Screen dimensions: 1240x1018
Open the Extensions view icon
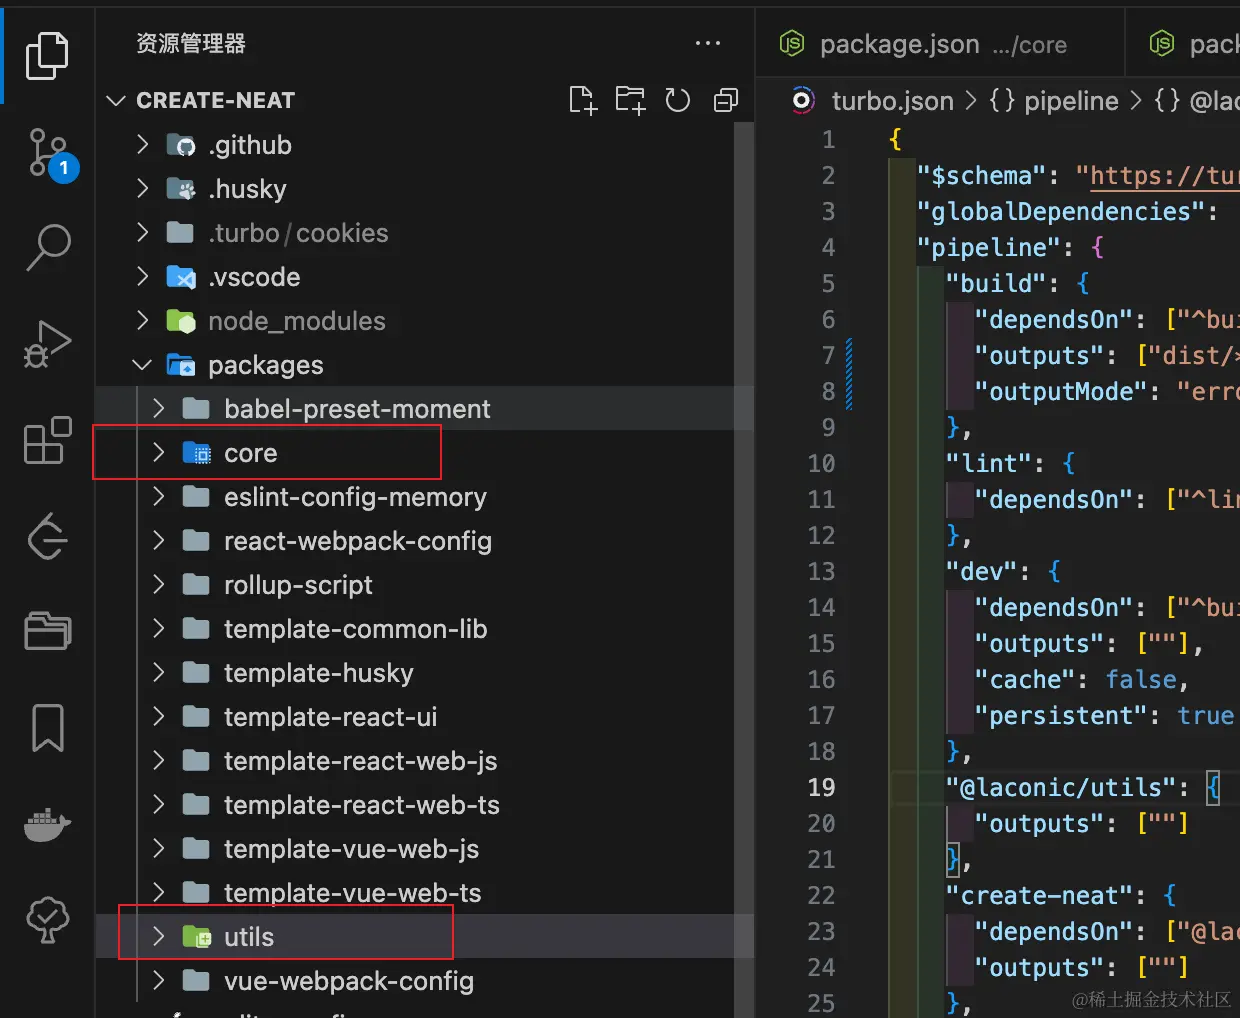(x=47, y=440)
